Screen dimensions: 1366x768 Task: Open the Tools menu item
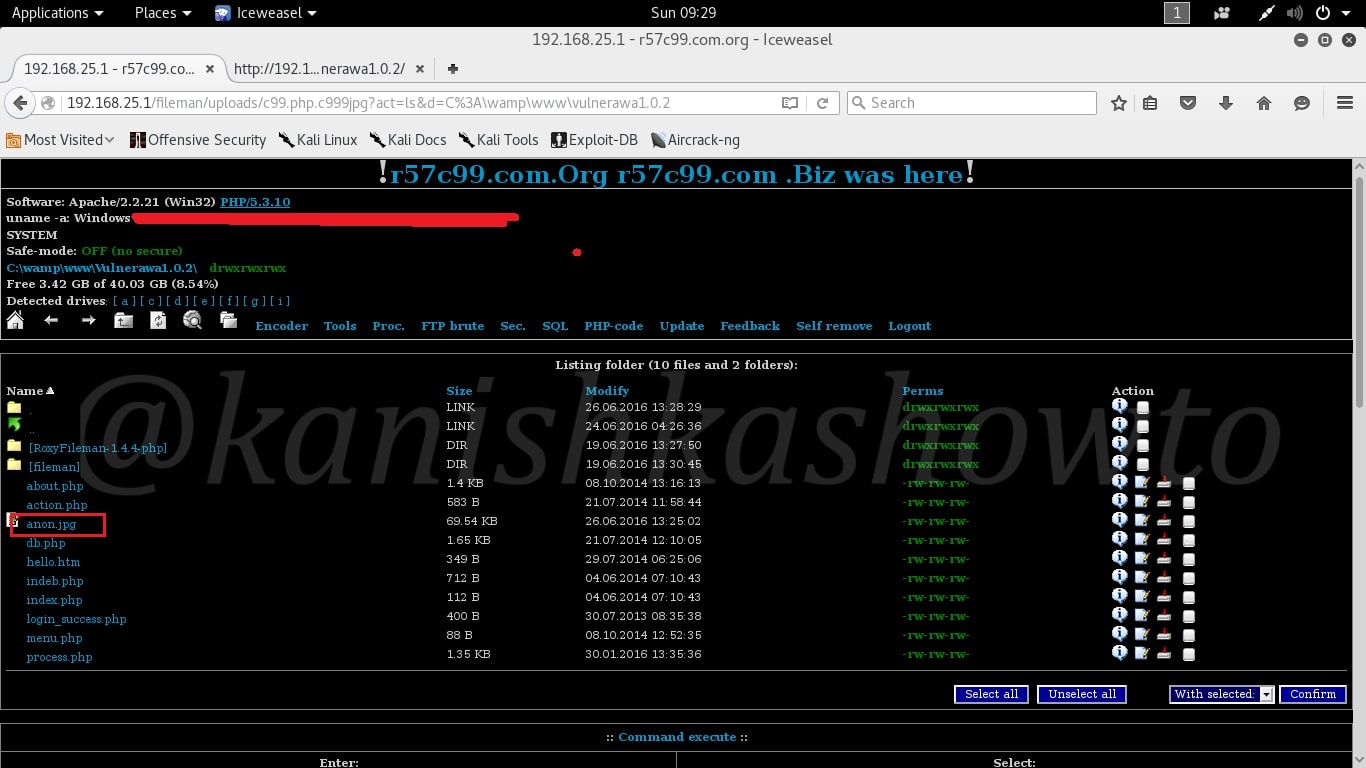tap(340, 326)
